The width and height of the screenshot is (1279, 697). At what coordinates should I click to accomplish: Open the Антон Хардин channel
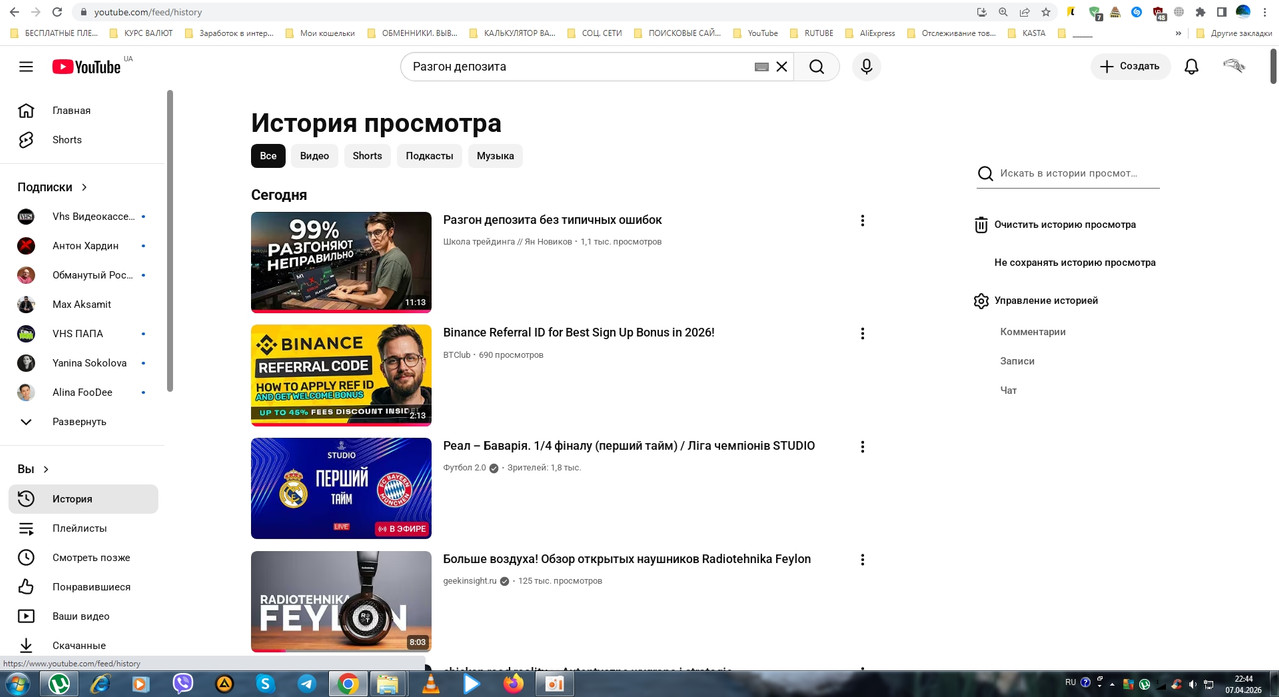pyautogui.click(x=83, y=246)
